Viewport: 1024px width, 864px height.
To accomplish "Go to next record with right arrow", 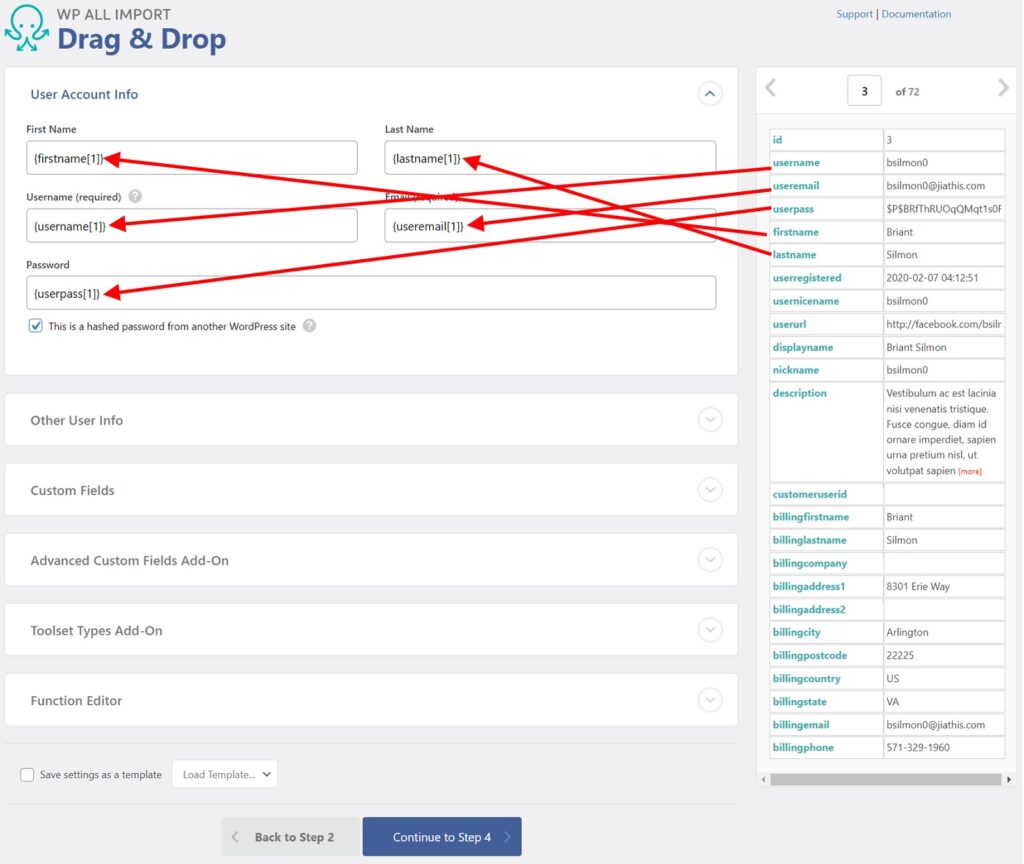I will pos(1003,88).
